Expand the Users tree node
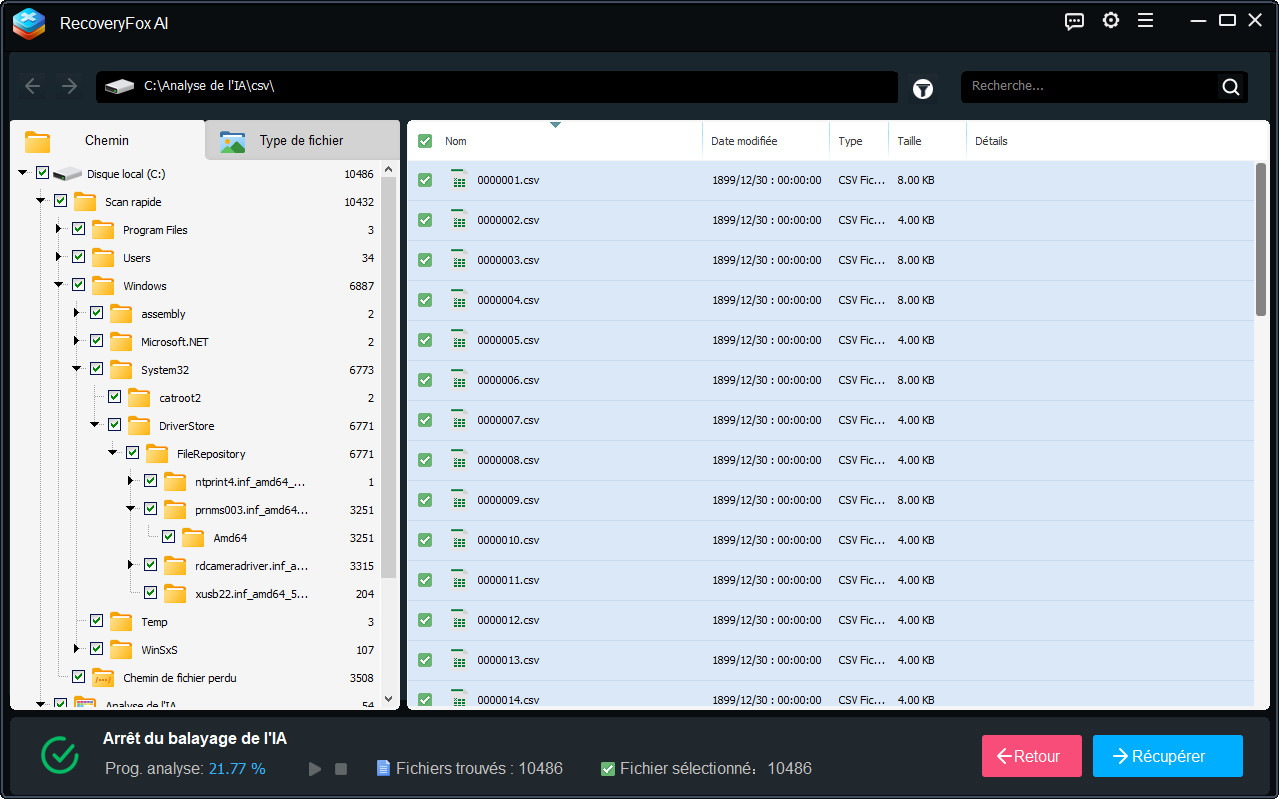Image resolution: width=1279 pixels, height=799 pixels. tap(59, 257)
